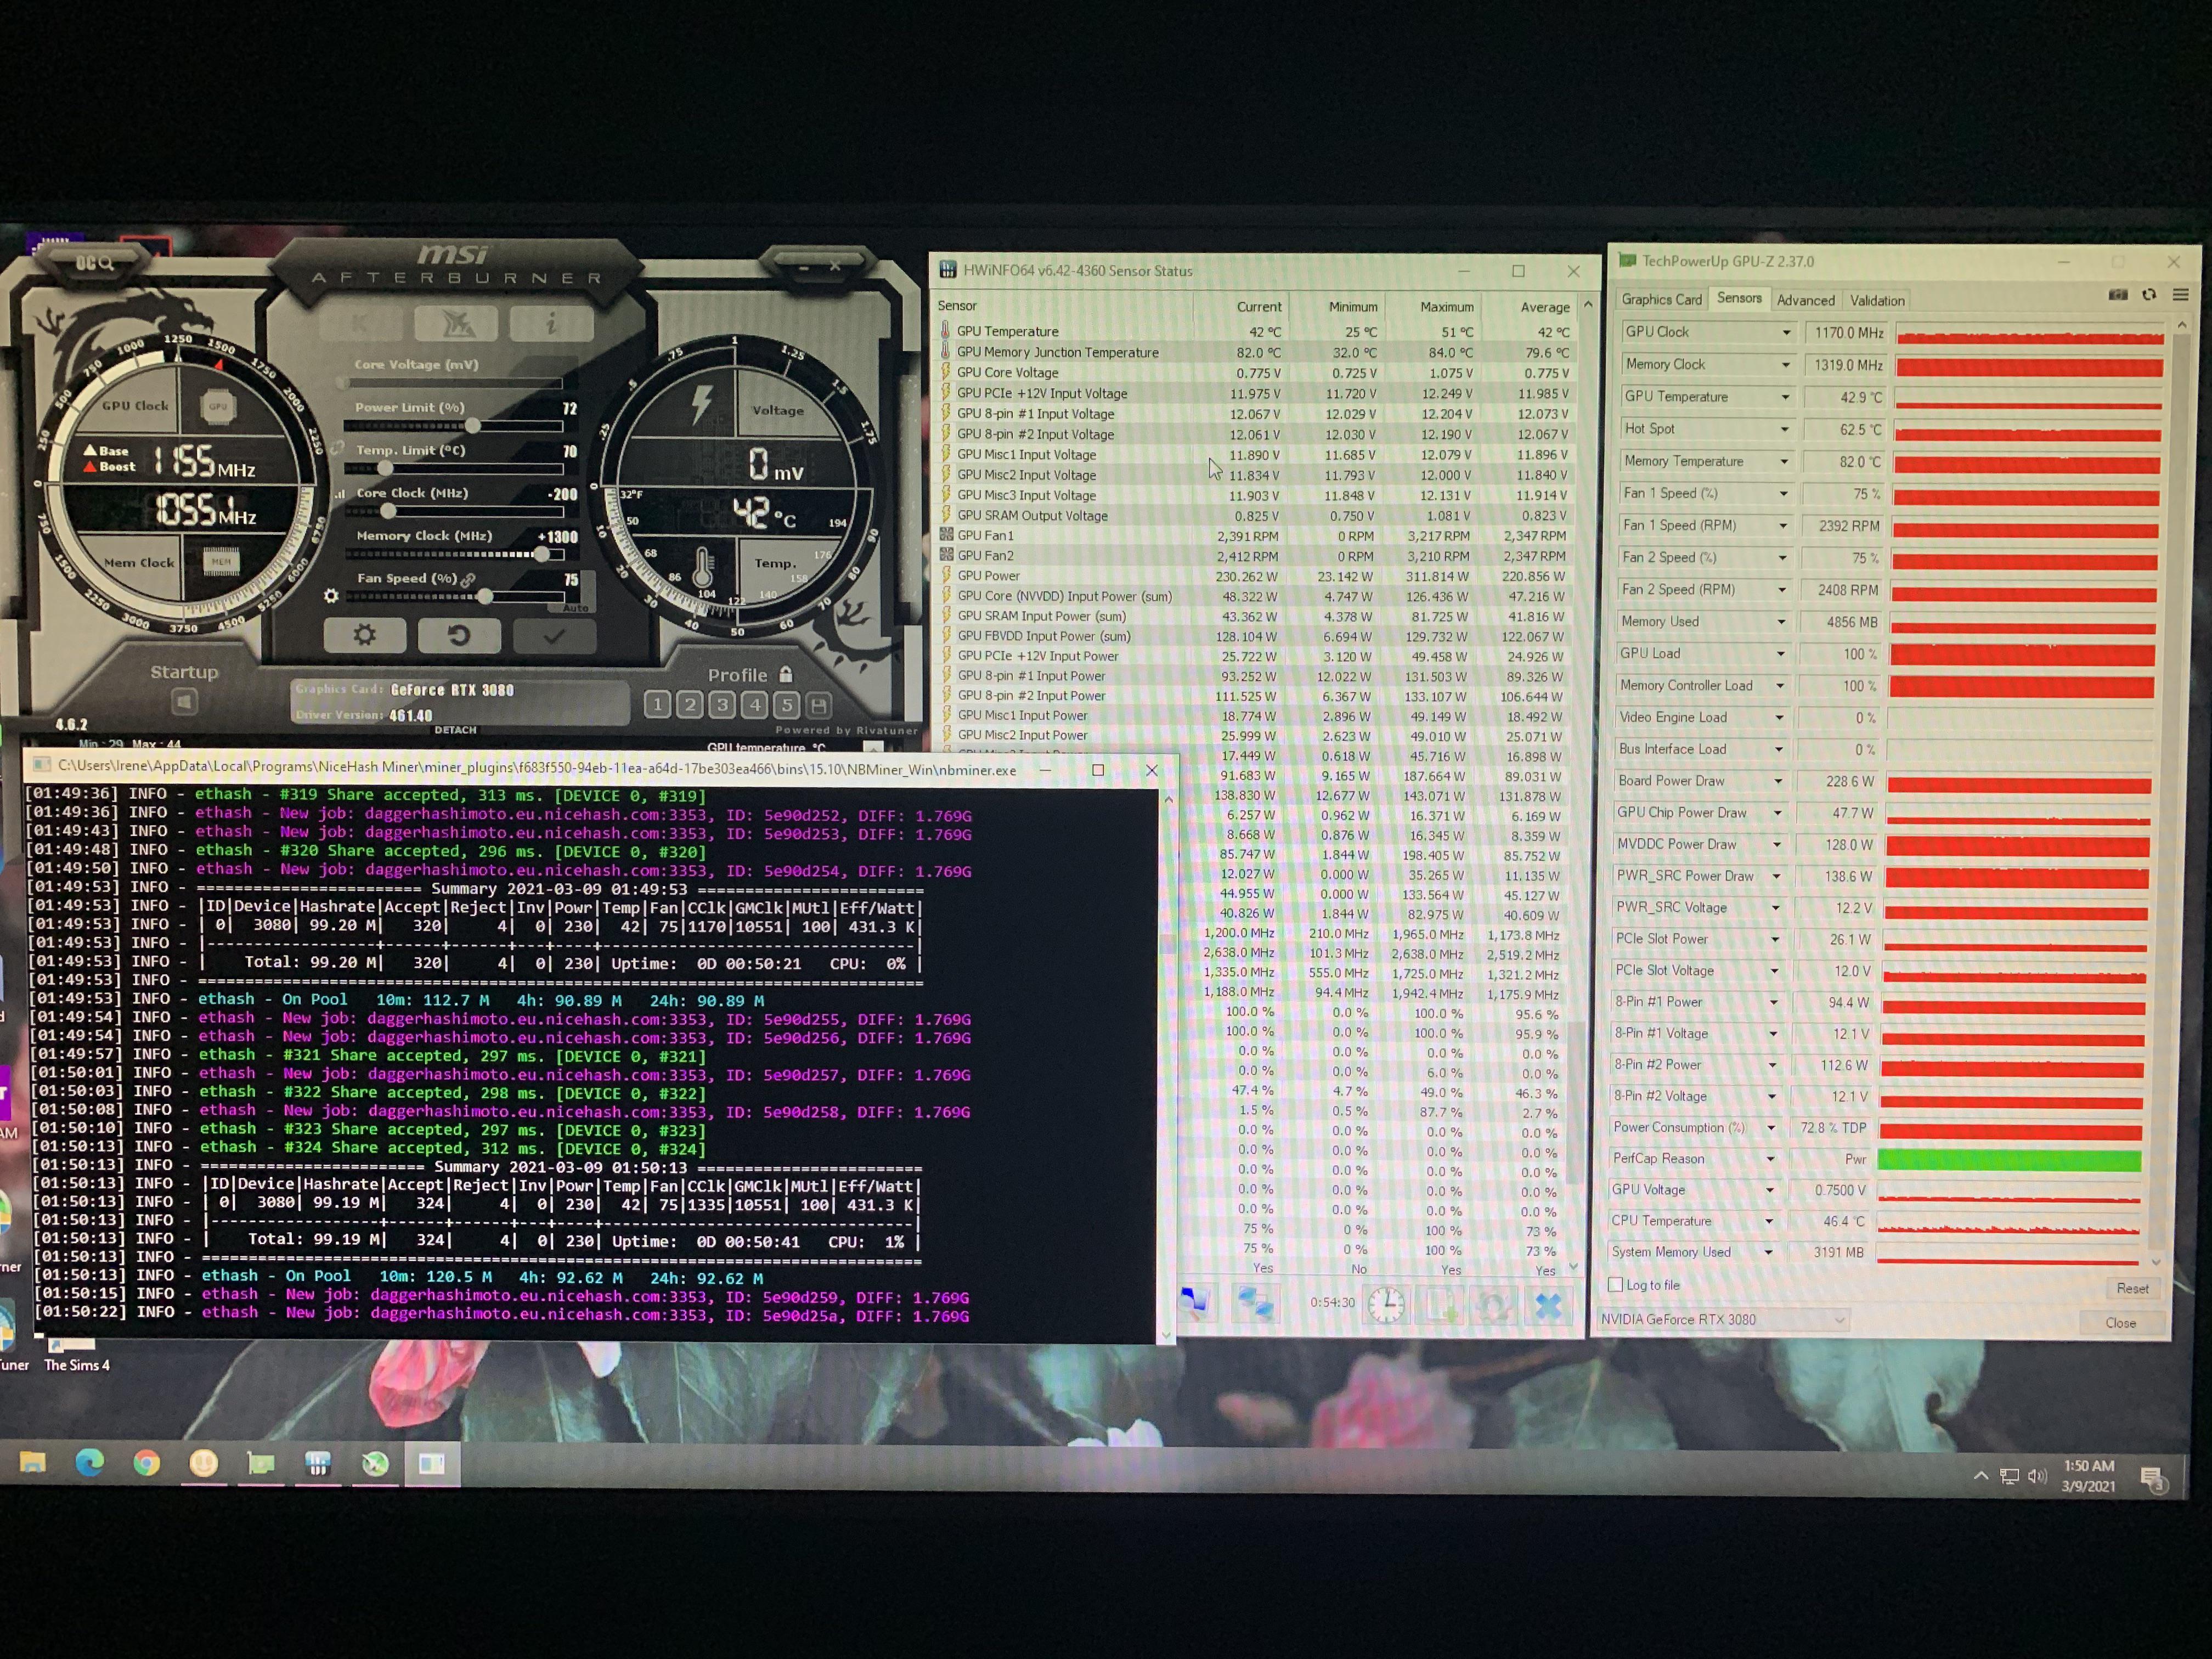Image resolution: width=2212 pixels, height=1659 pixels.
Task: Click the Reset button in GPU-Z
Action: tap(2133, 1288)
